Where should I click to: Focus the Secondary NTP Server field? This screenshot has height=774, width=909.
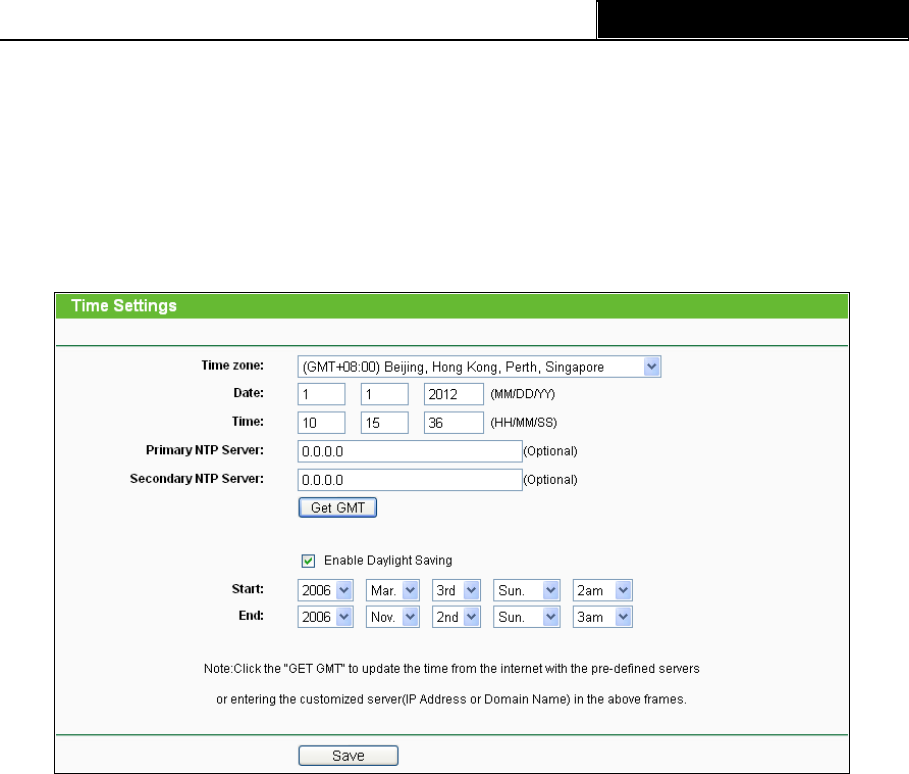[410, 479]
